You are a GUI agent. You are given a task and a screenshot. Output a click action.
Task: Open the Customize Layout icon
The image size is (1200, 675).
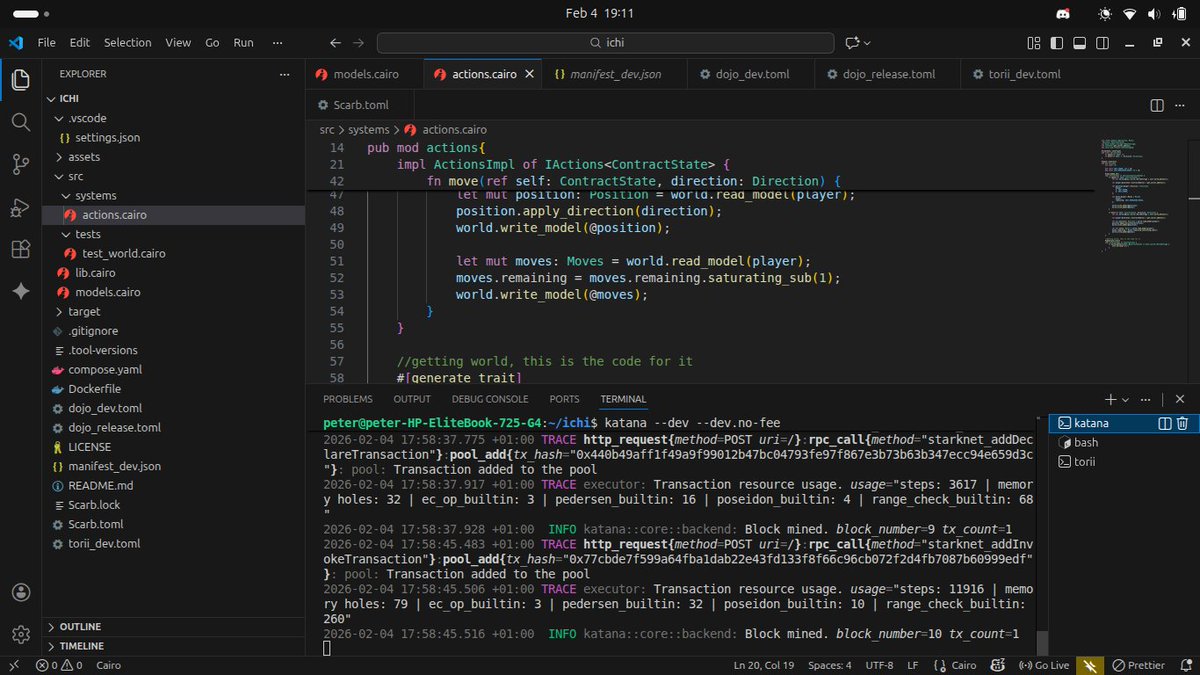[1034, 43]
